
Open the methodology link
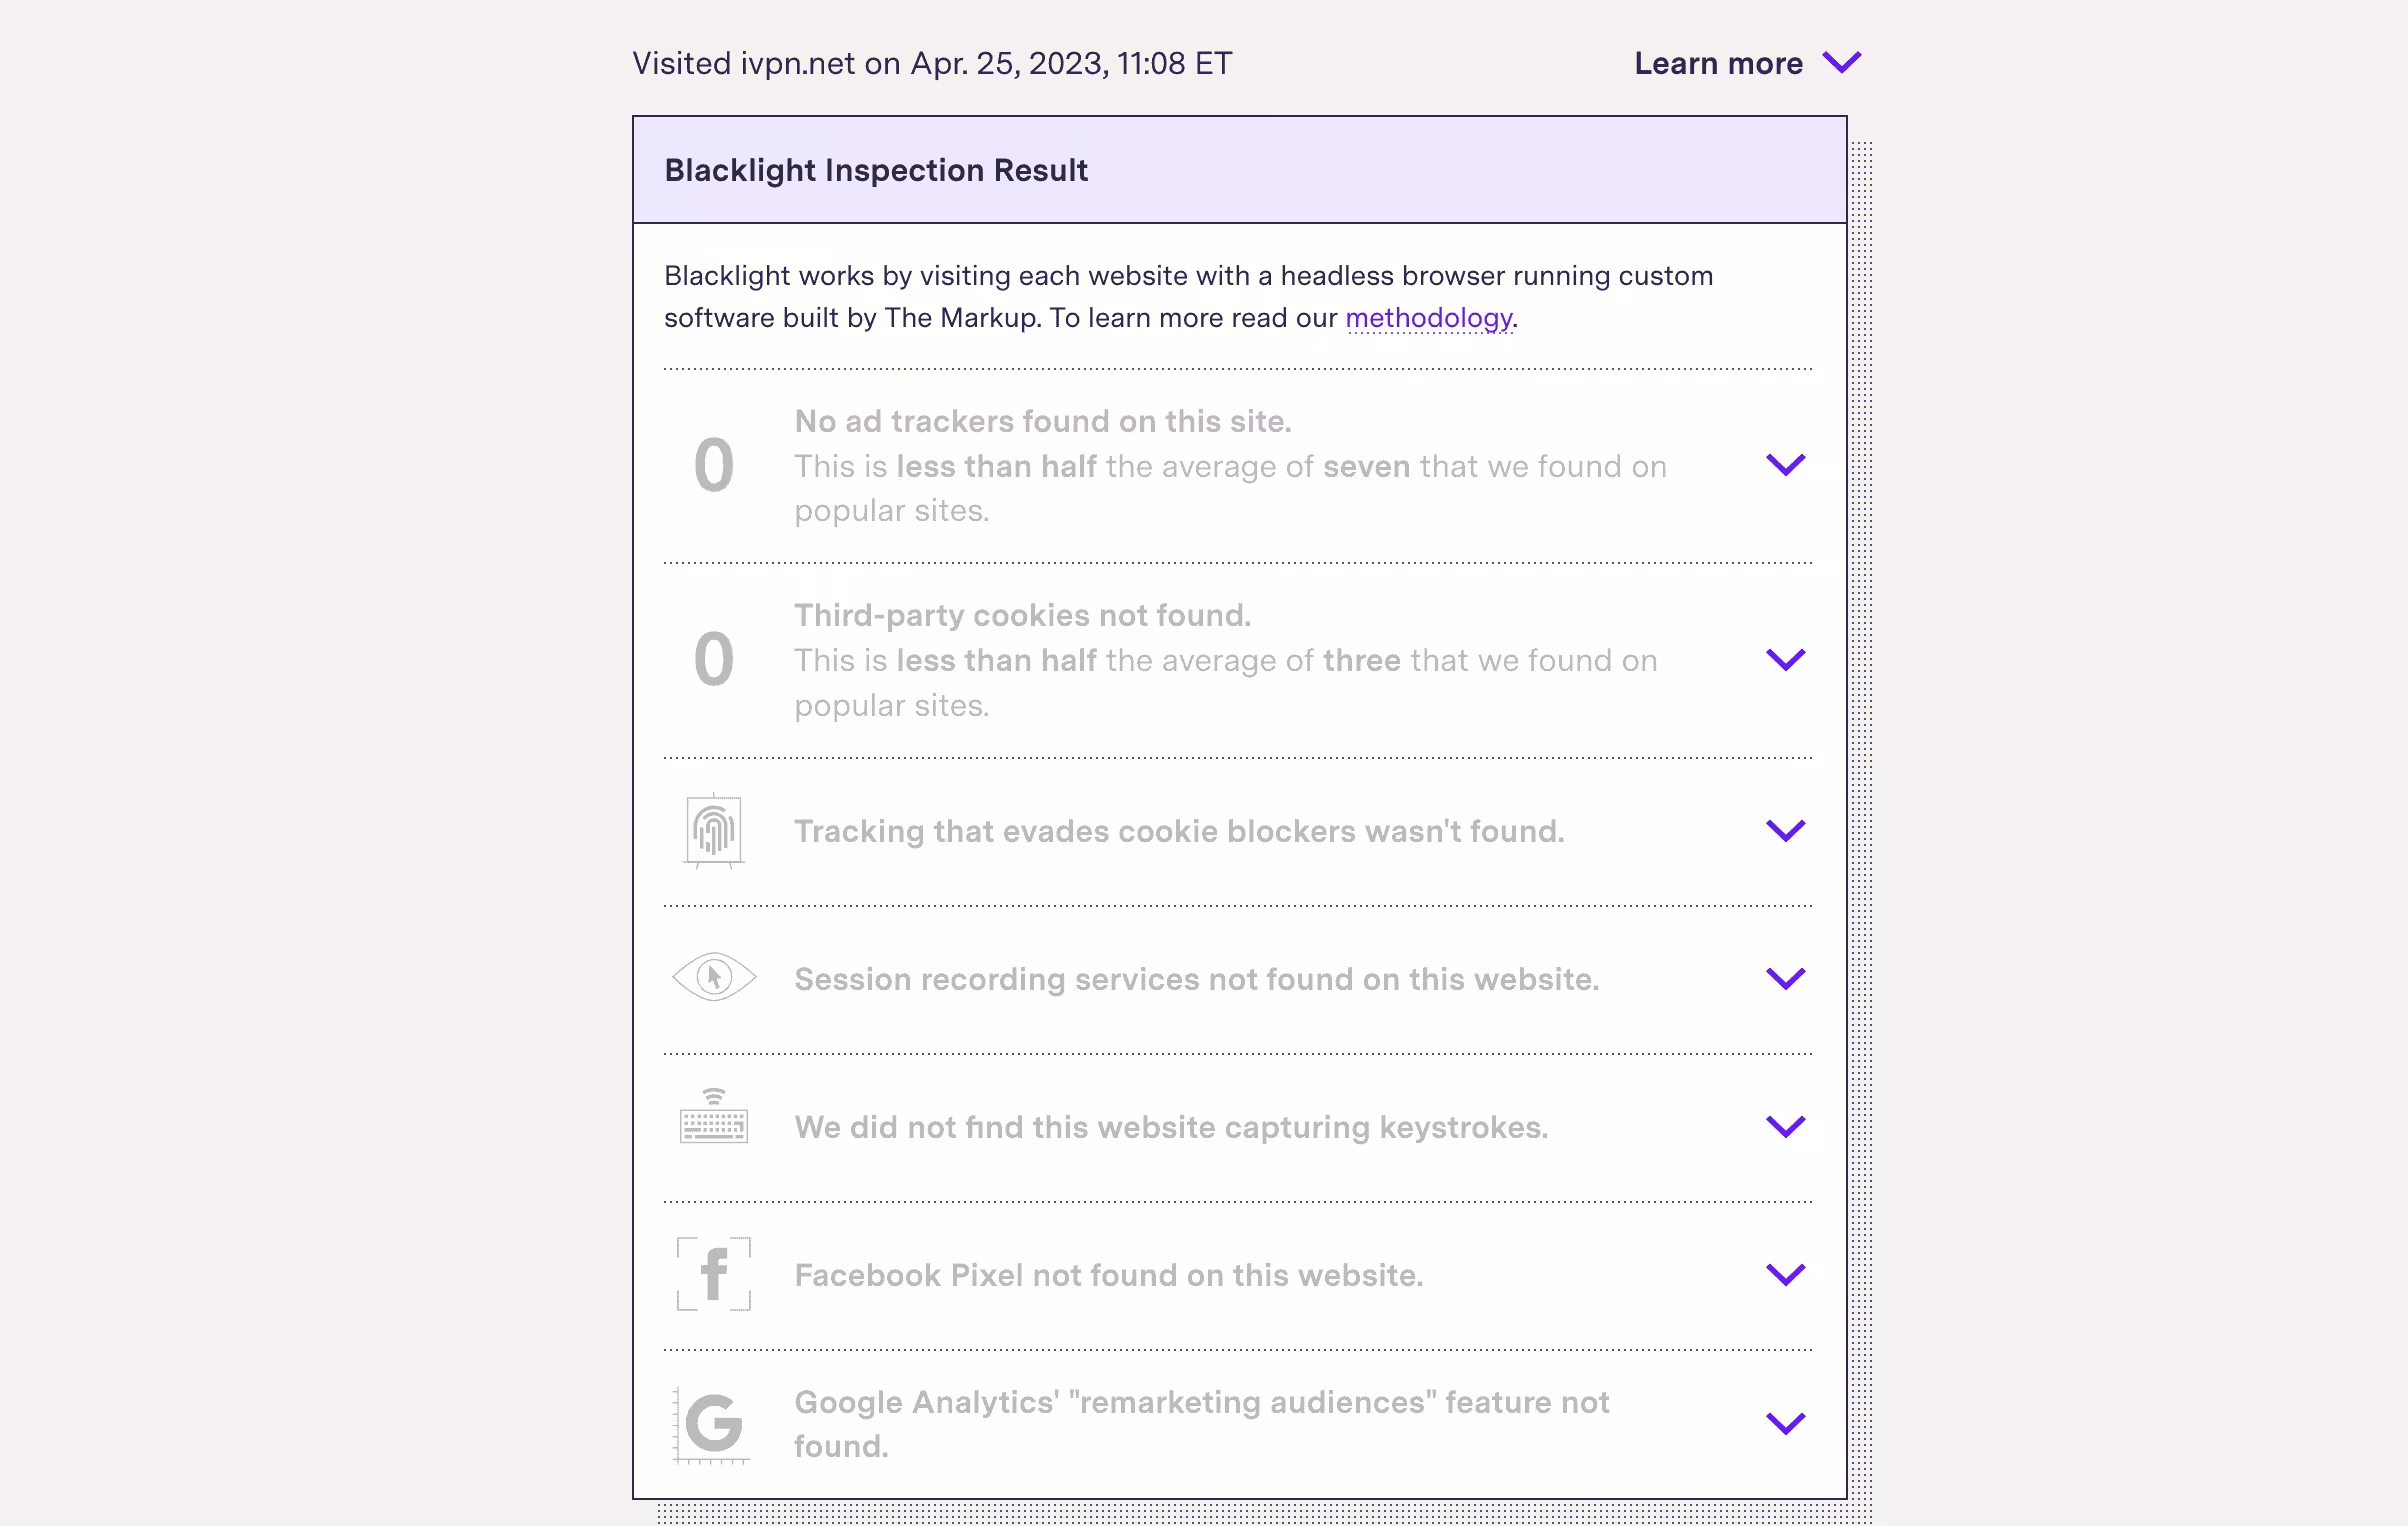1429,318
